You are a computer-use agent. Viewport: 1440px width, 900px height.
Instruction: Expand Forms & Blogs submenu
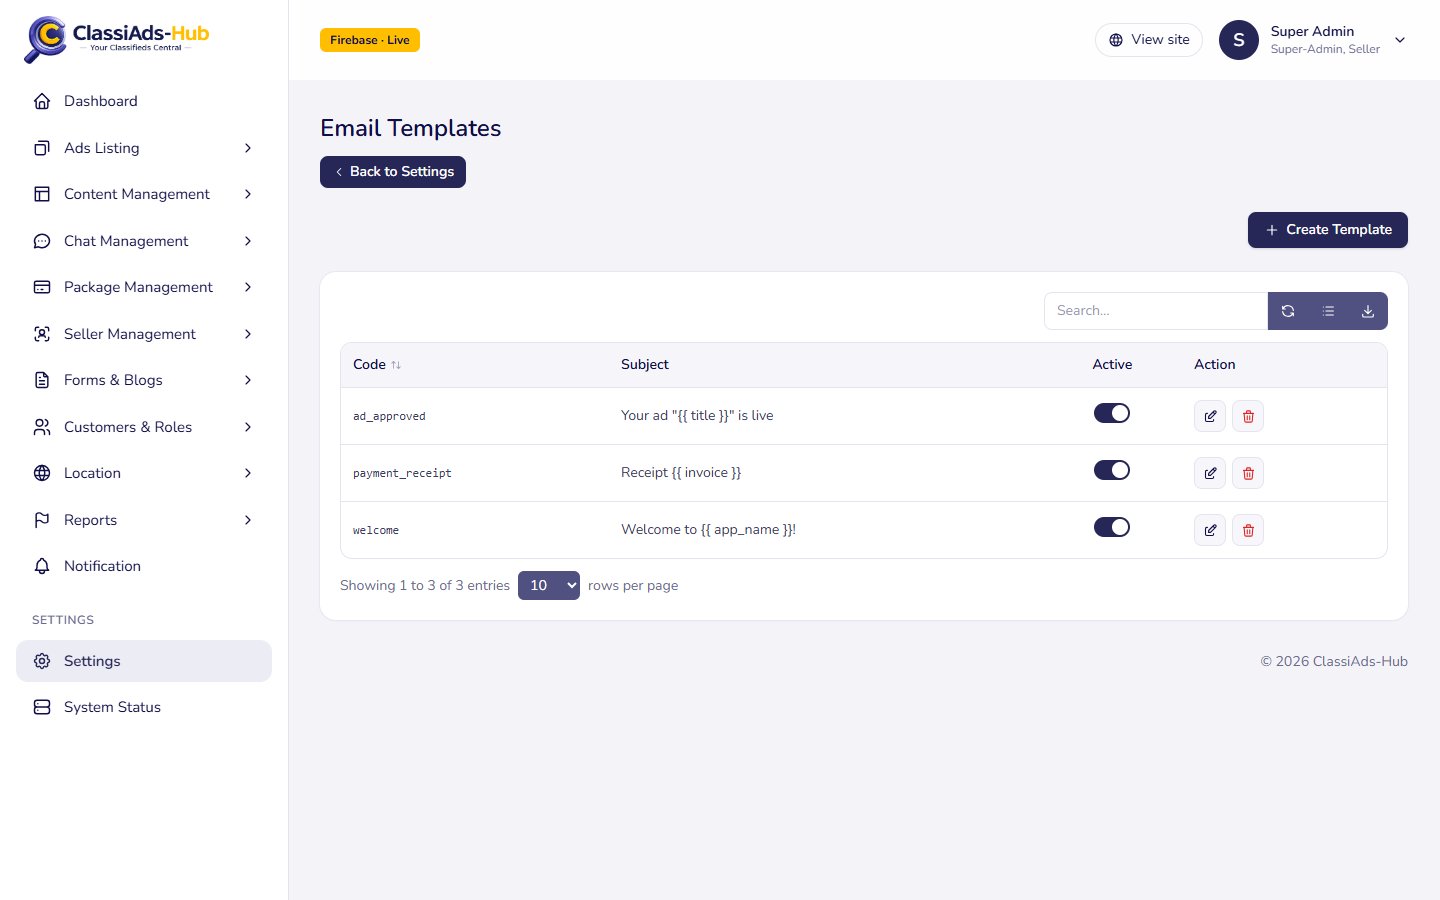click(x=144, y=380)
